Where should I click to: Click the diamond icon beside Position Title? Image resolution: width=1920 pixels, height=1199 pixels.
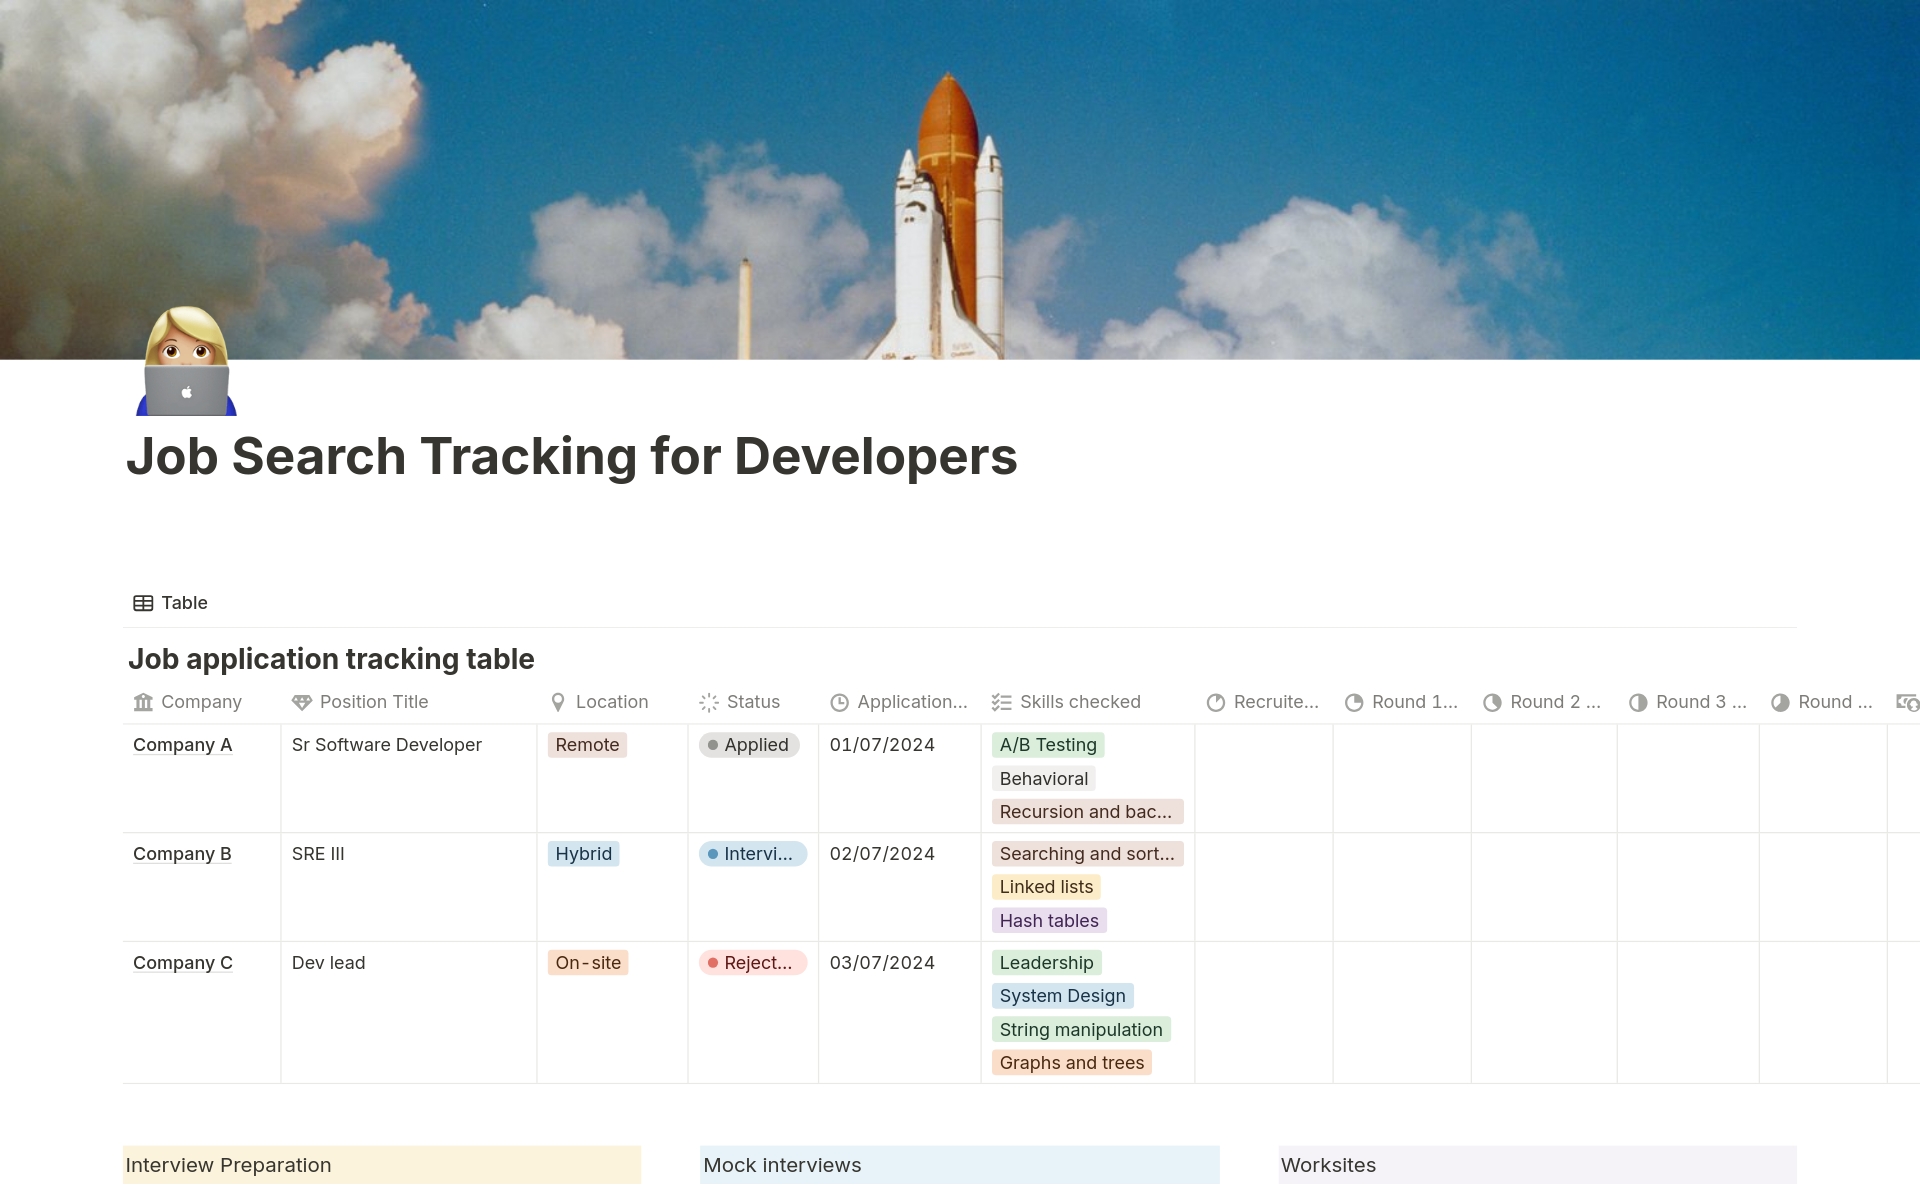[x=301, y=702]
